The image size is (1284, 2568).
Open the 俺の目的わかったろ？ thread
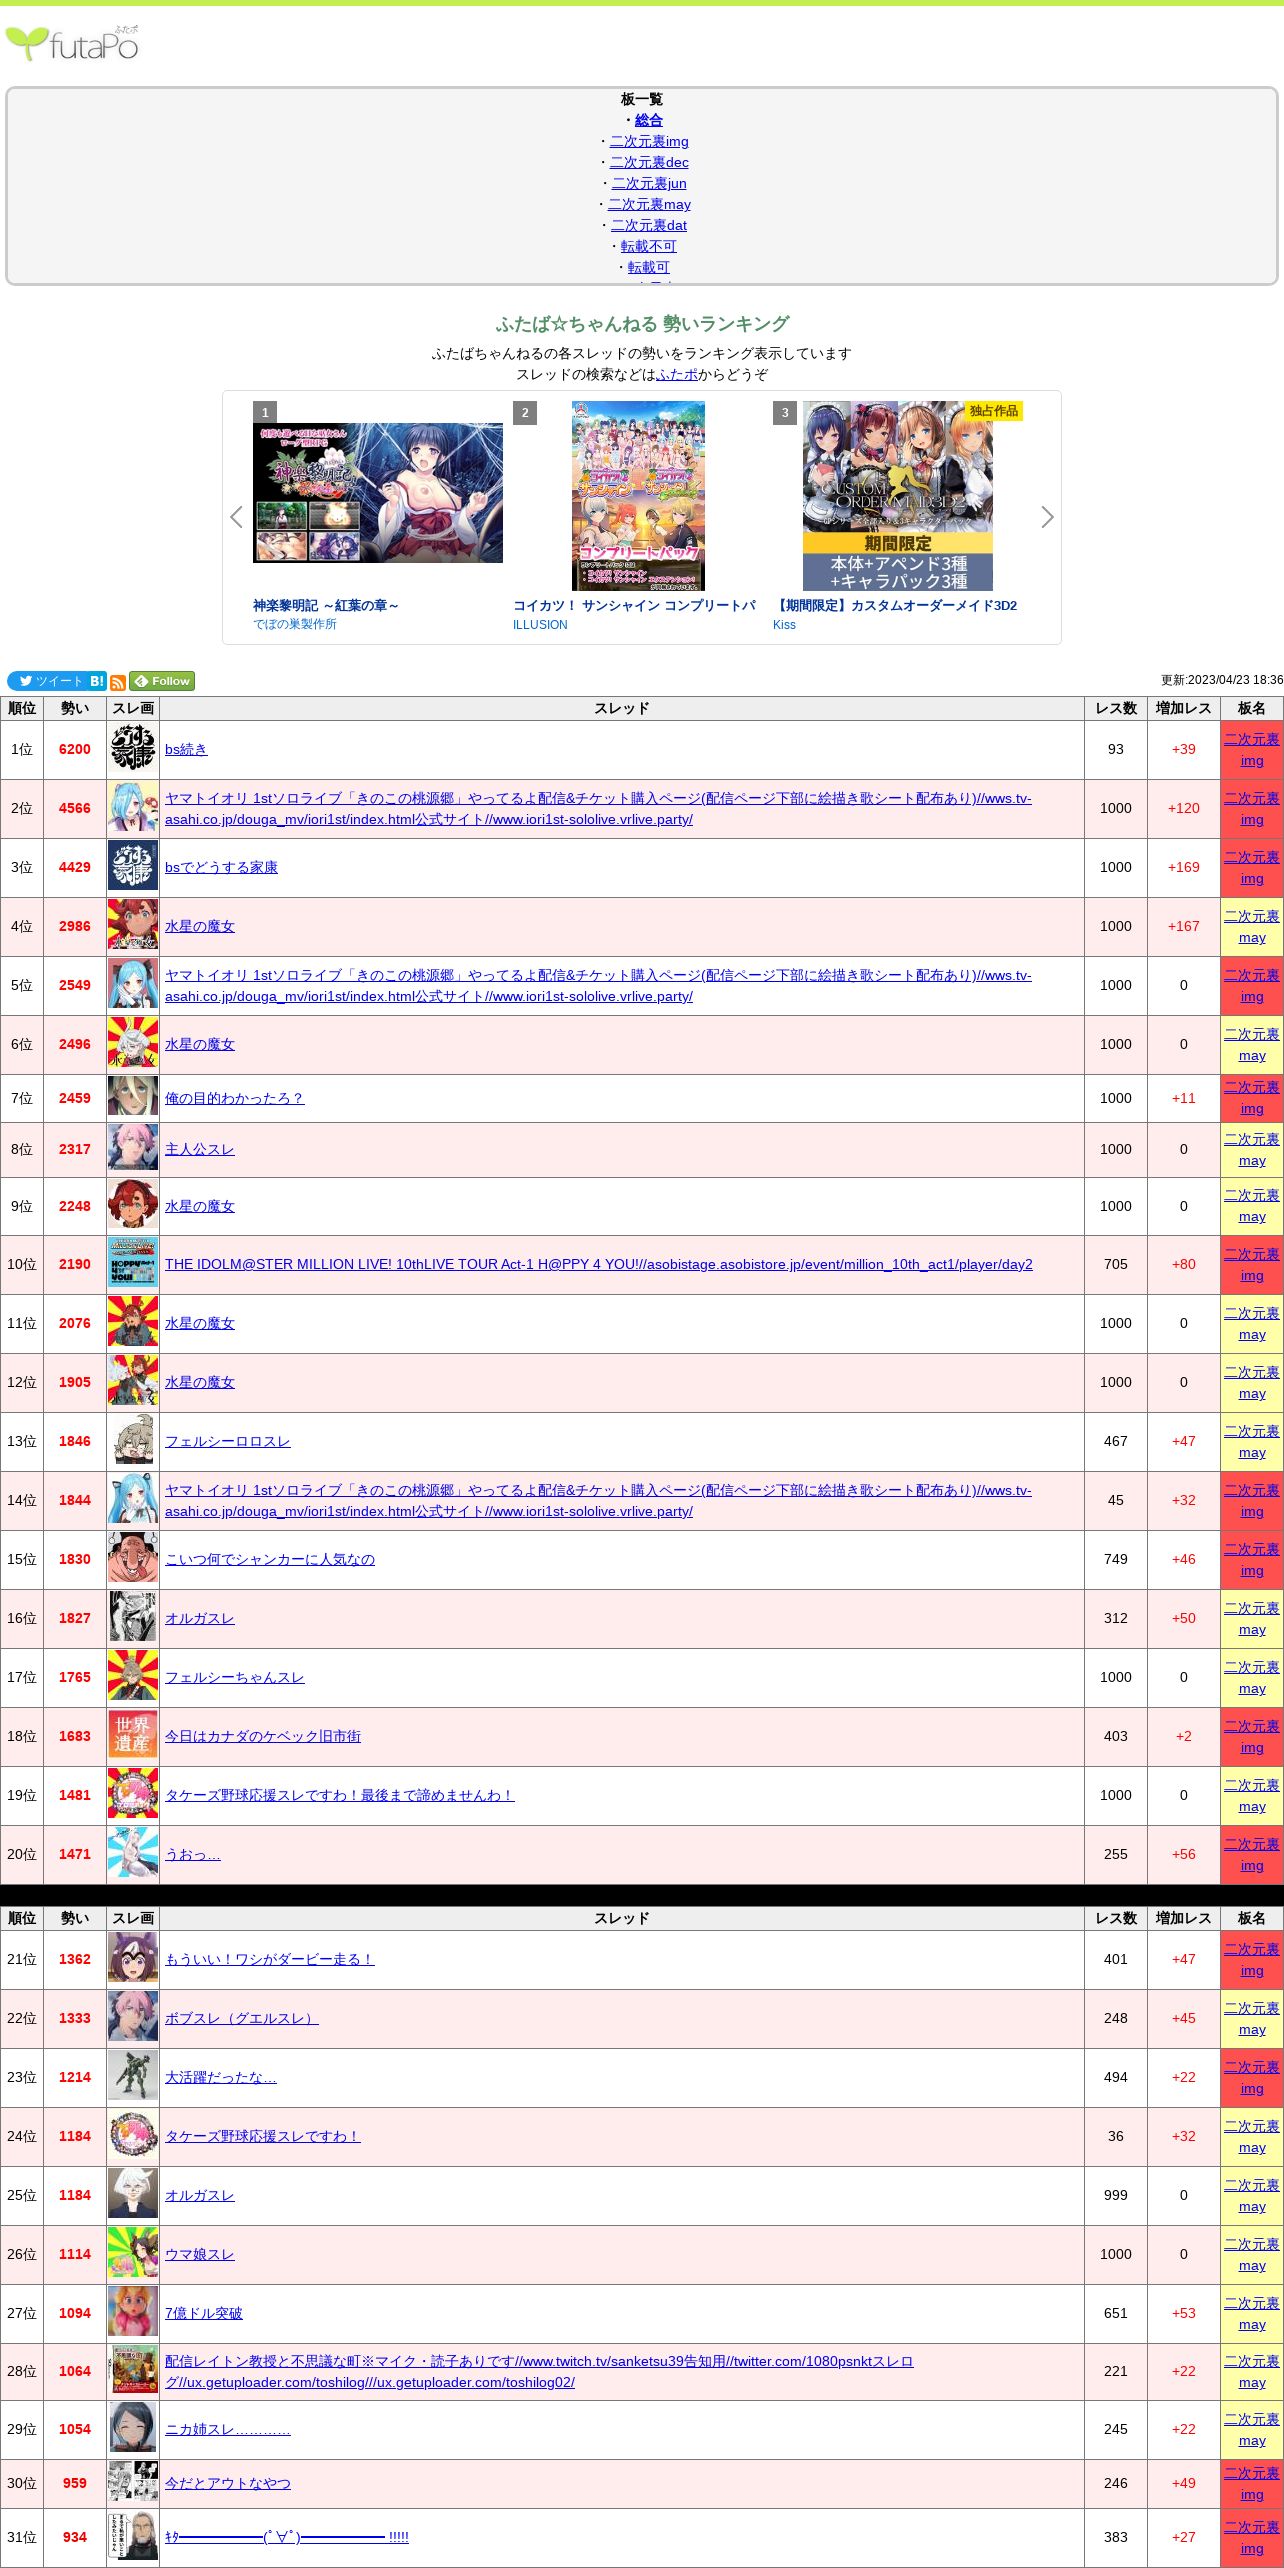click(x=234, y=1098)
